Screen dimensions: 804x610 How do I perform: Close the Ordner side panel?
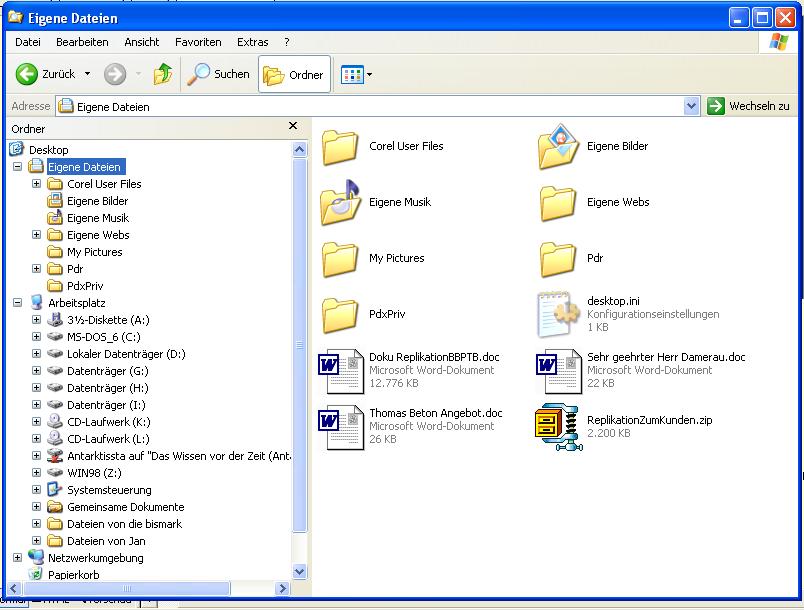click(x=293, y=126)
